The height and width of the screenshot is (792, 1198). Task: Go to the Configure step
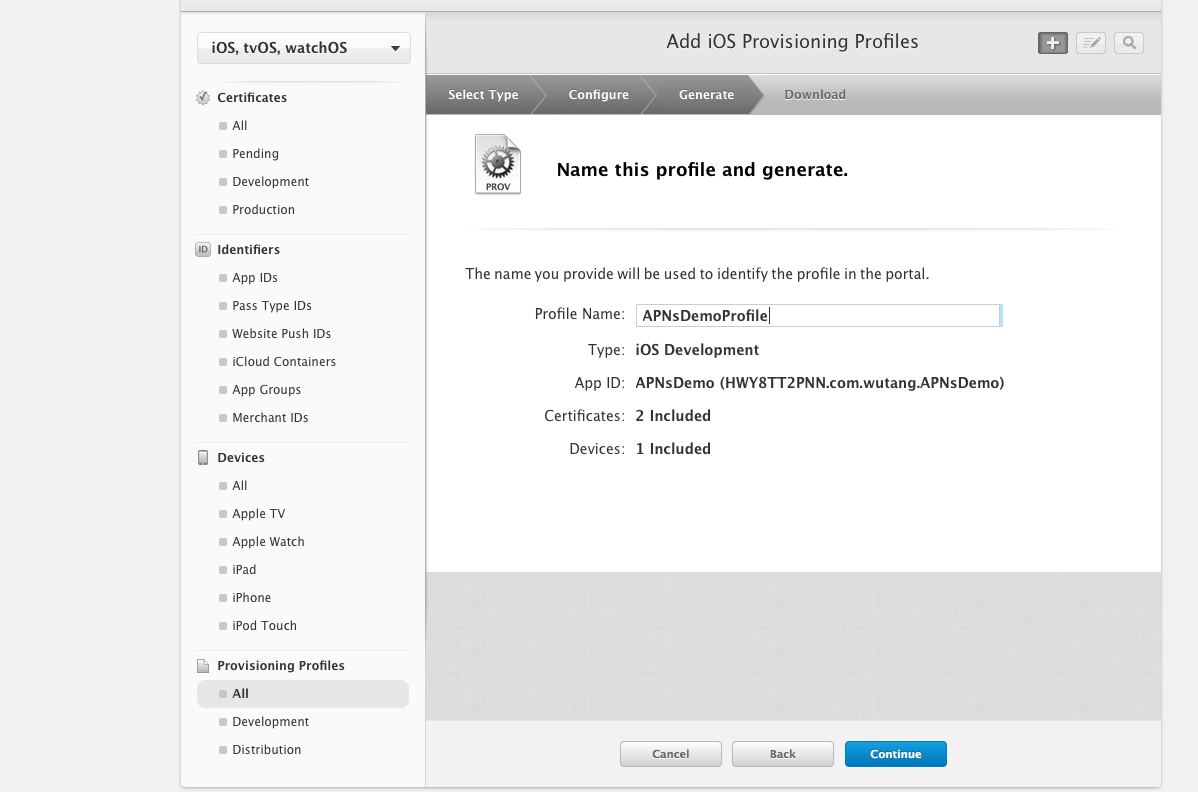[598, 95]
